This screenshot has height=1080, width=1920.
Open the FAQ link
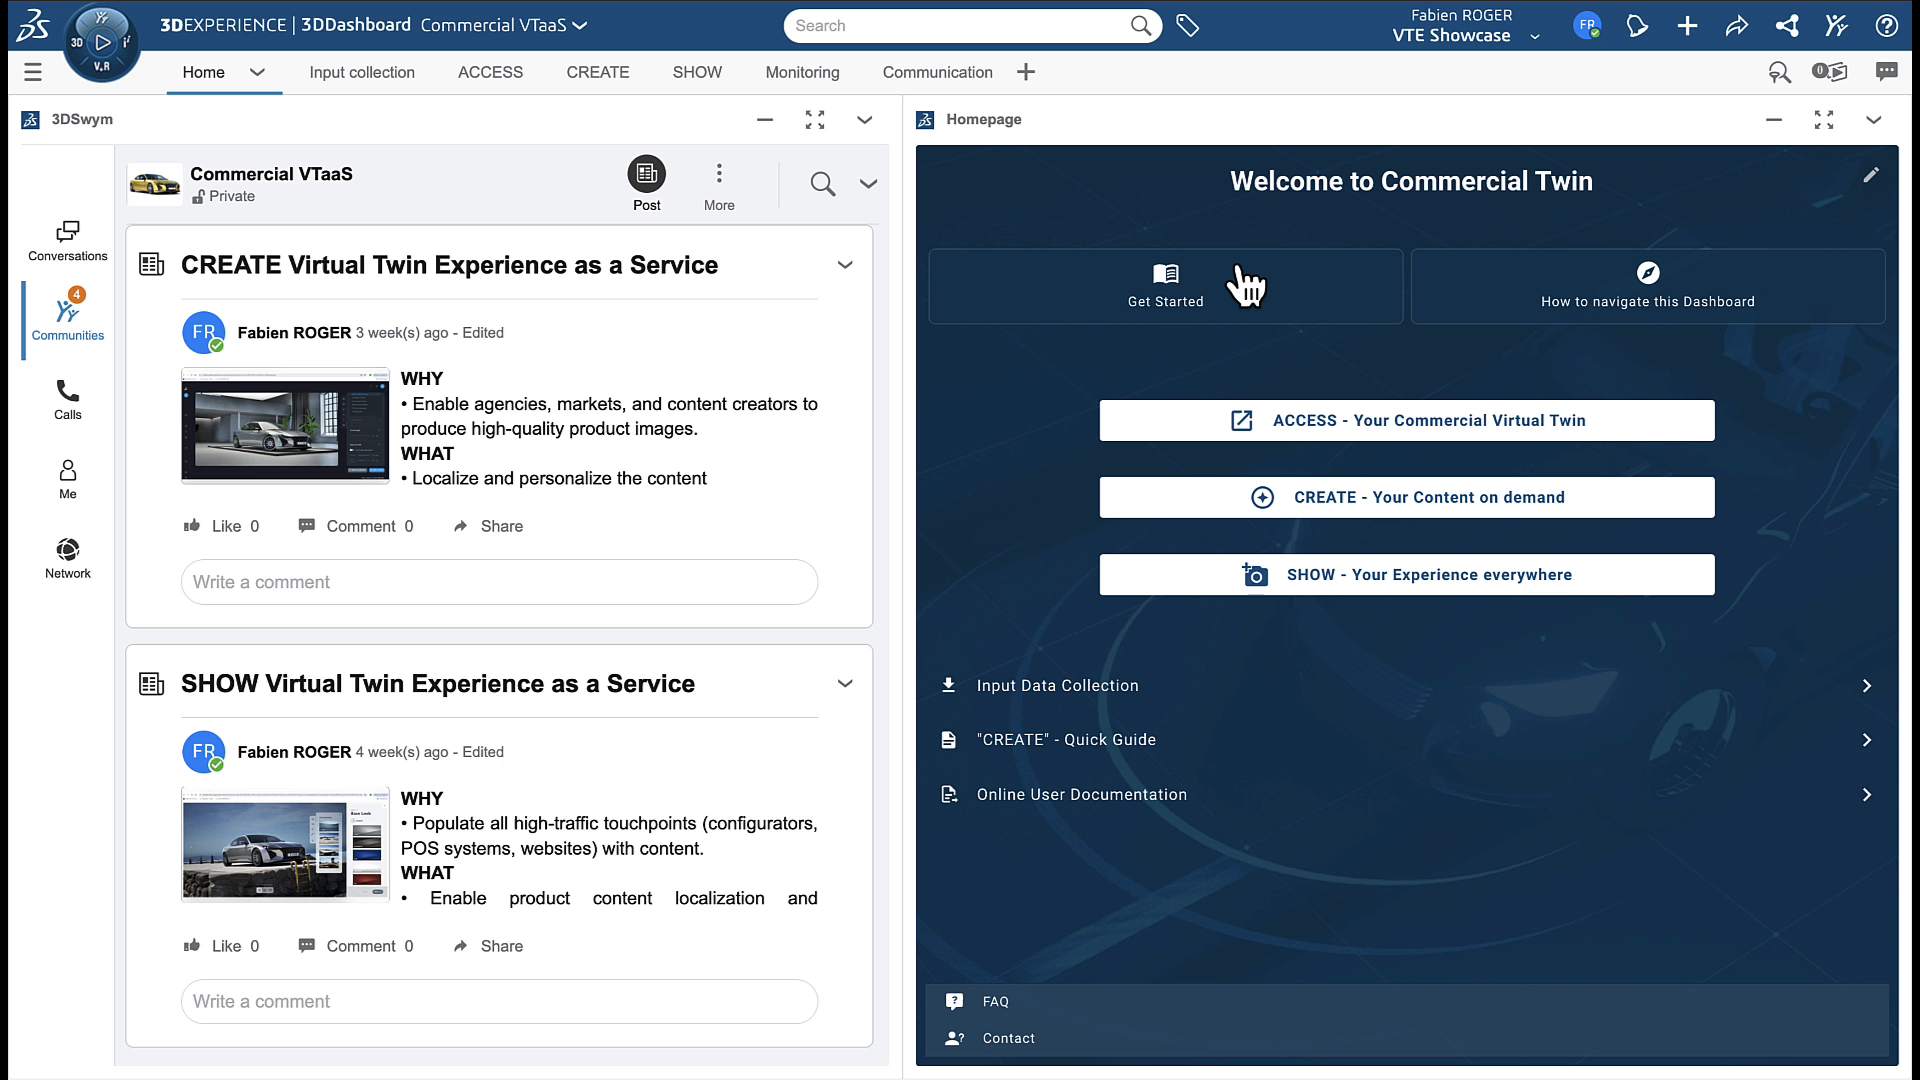(x=995, y=1001)
